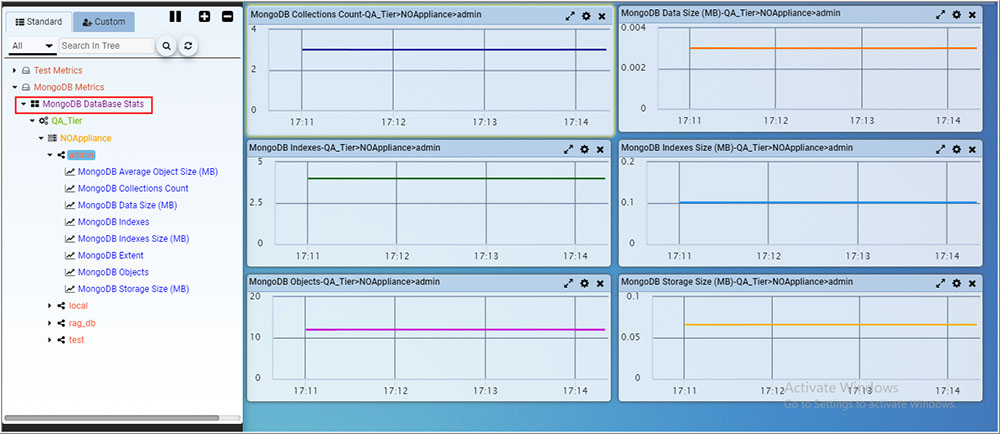
Task: Expand the local database node
Action: click(50, 306)
